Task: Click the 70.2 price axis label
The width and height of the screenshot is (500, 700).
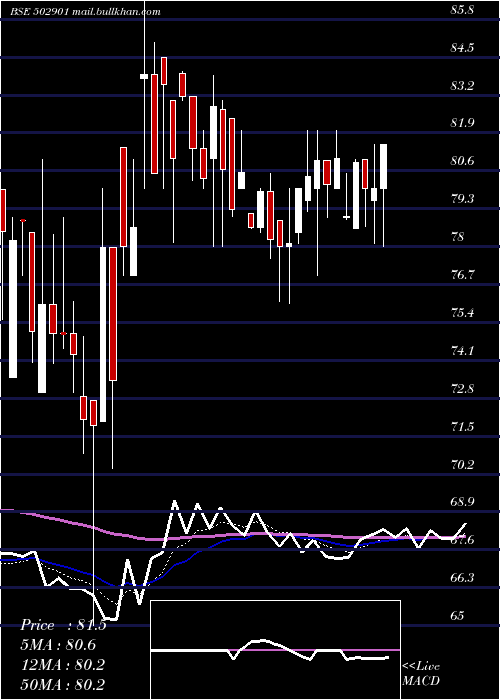Action: pos(462,465)
